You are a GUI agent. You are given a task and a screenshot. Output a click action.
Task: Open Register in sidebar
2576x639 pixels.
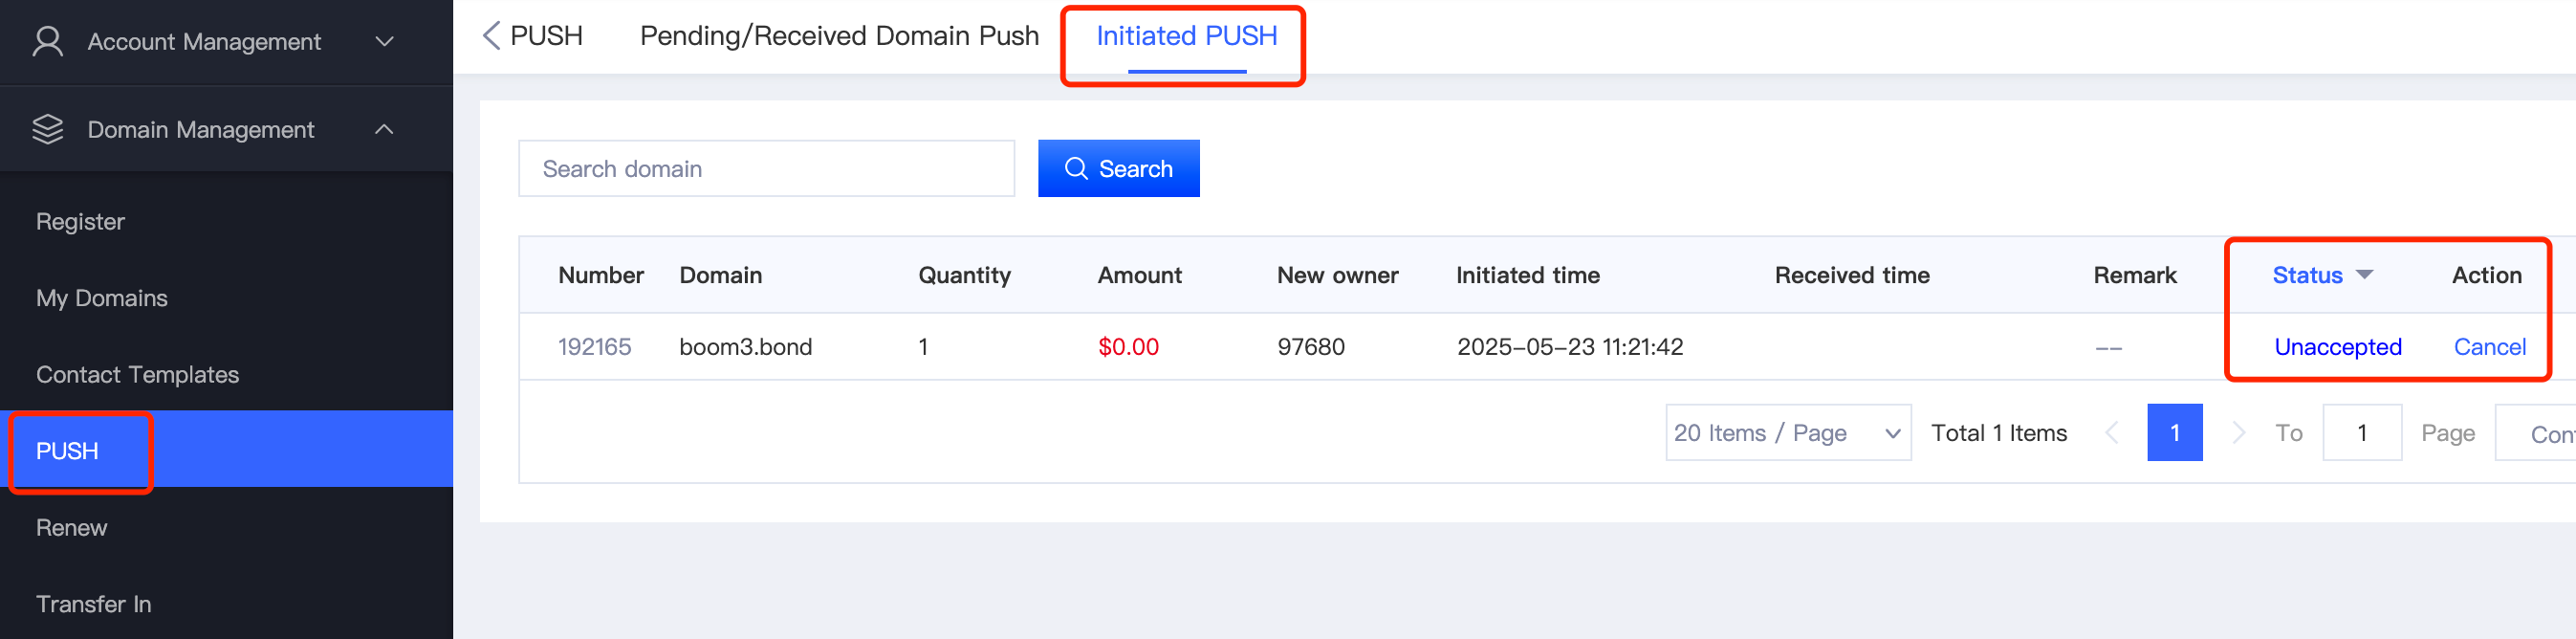coord(80,221)
